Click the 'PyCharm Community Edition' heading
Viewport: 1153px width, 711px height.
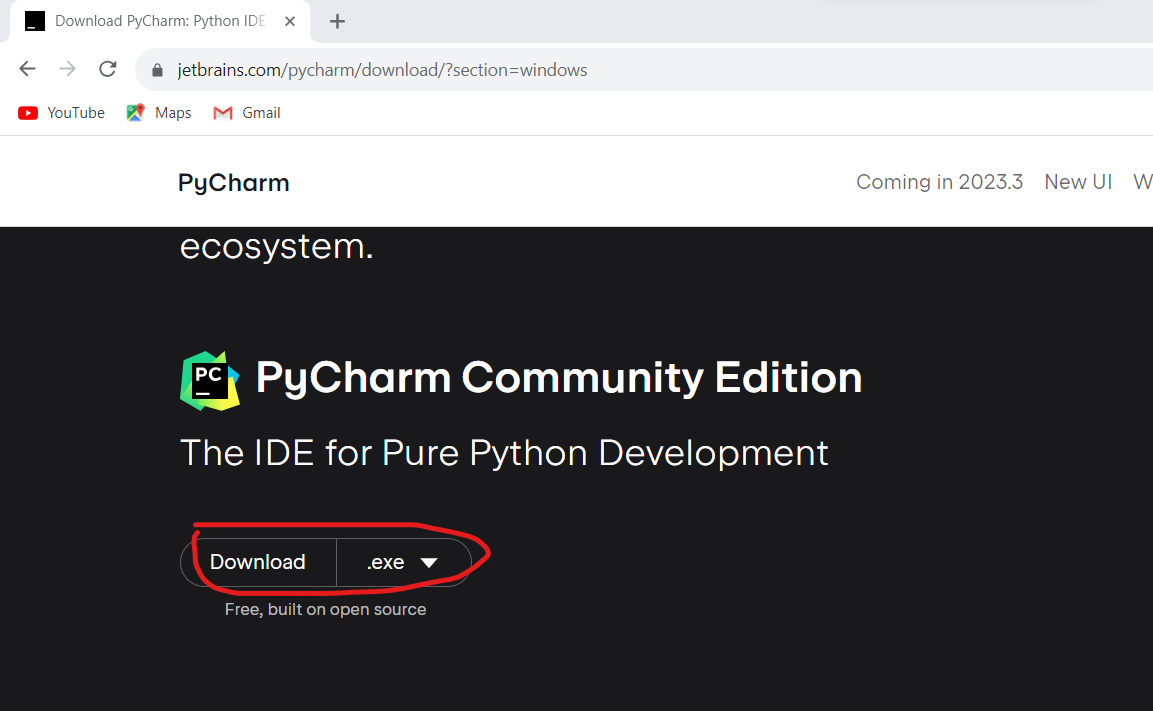558,378
